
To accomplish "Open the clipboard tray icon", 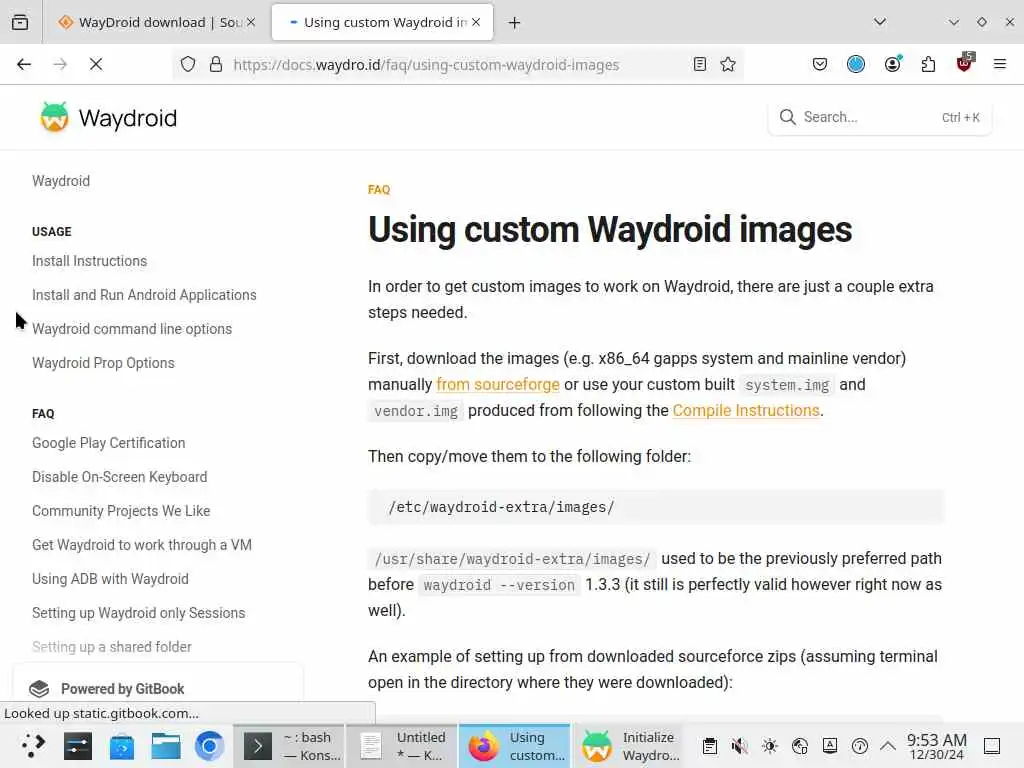I will click(x=710, y=746).
